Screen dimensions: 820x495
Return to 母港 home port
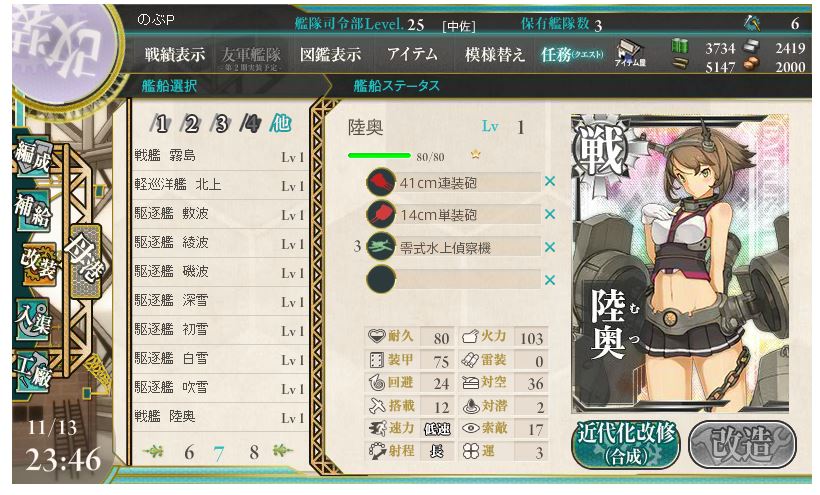86,261
